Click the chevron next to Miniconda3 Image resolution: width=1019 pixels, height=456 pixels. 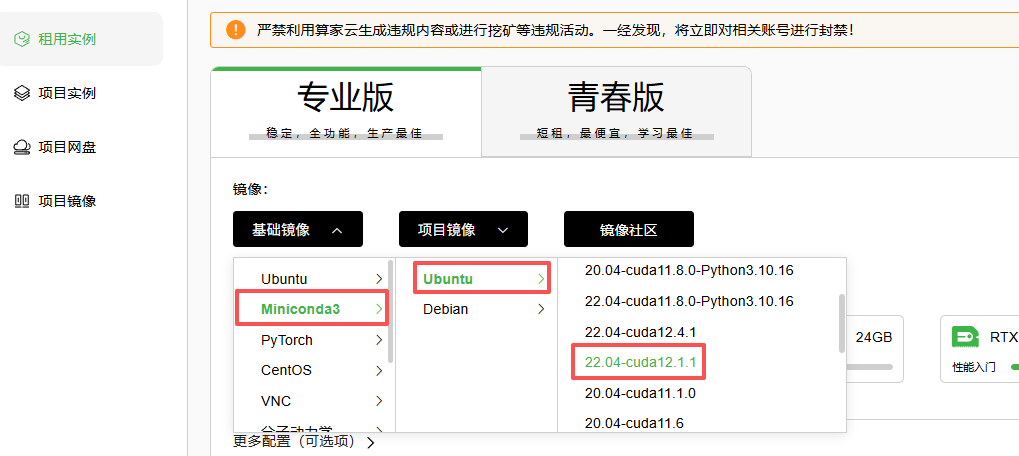click(x=379, y=309)
